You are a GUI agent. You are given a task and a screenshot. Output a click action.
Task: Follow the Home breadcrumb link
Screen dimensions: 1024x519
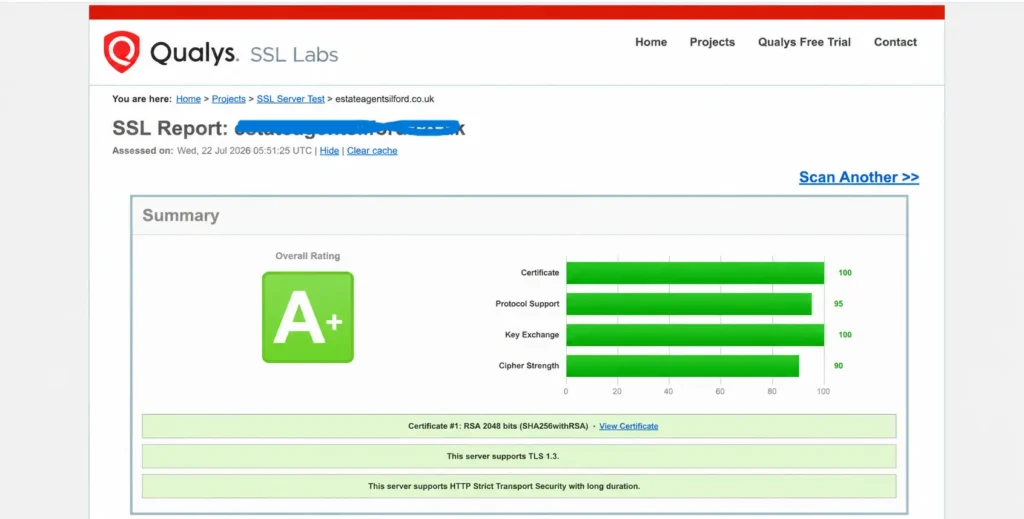pos(188,99)
